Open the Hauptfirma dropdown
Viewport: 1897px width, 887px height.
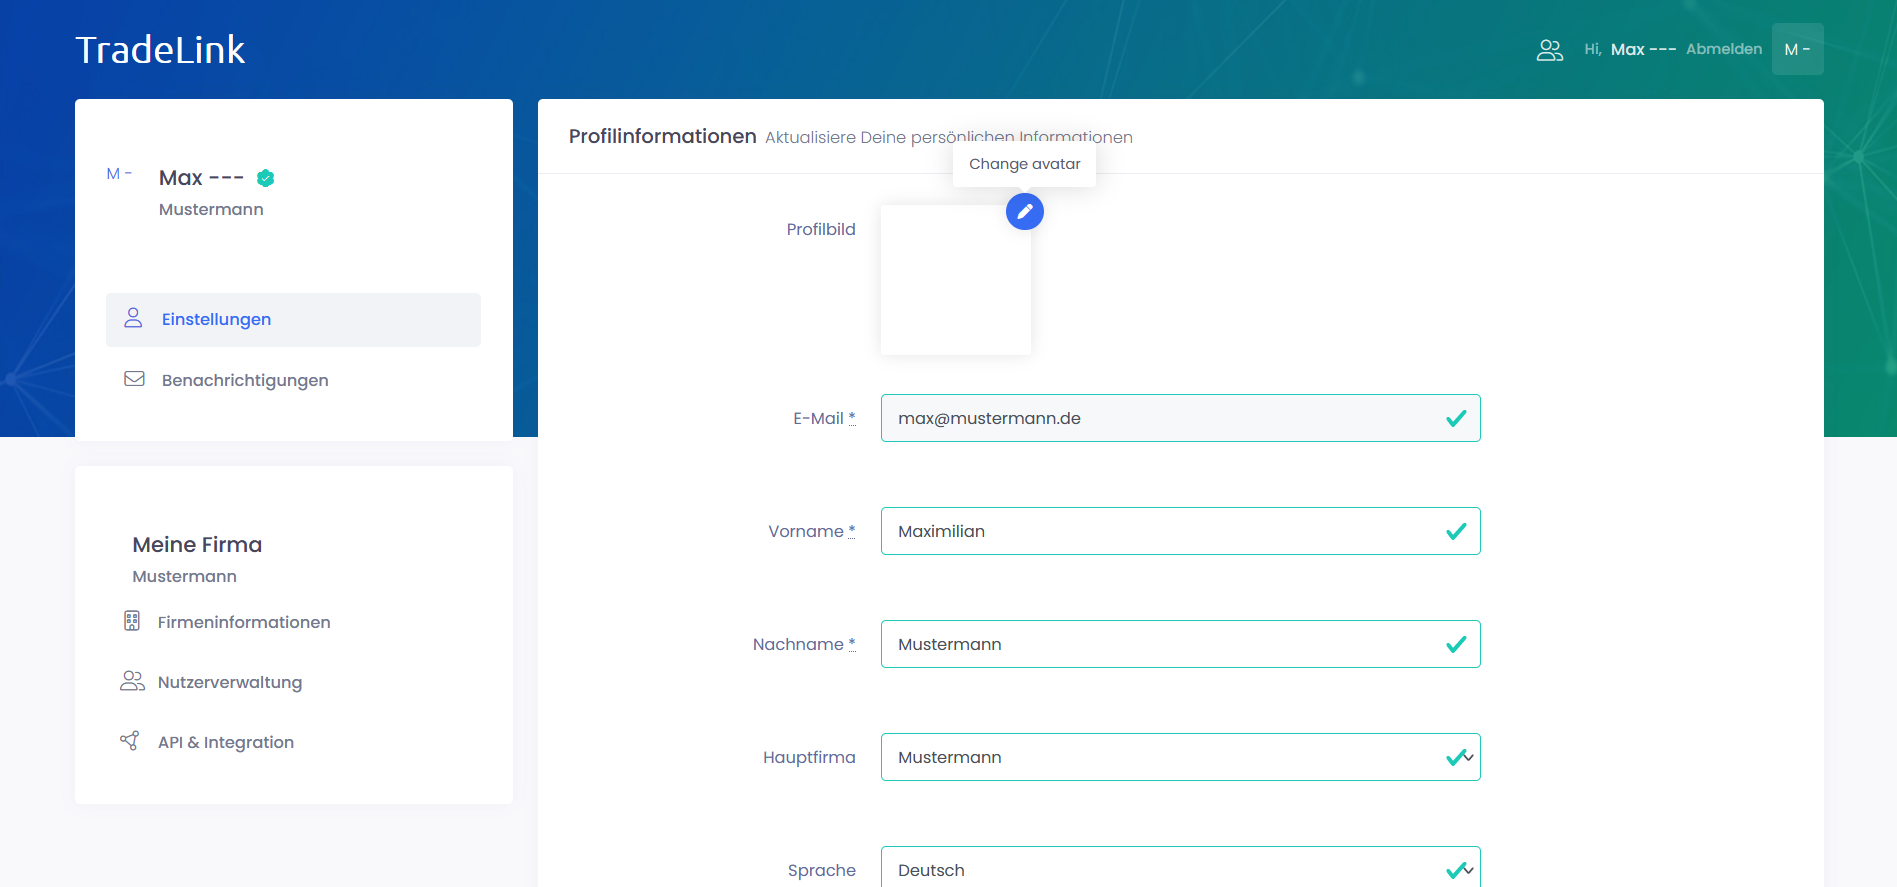tap(1180, 757)
